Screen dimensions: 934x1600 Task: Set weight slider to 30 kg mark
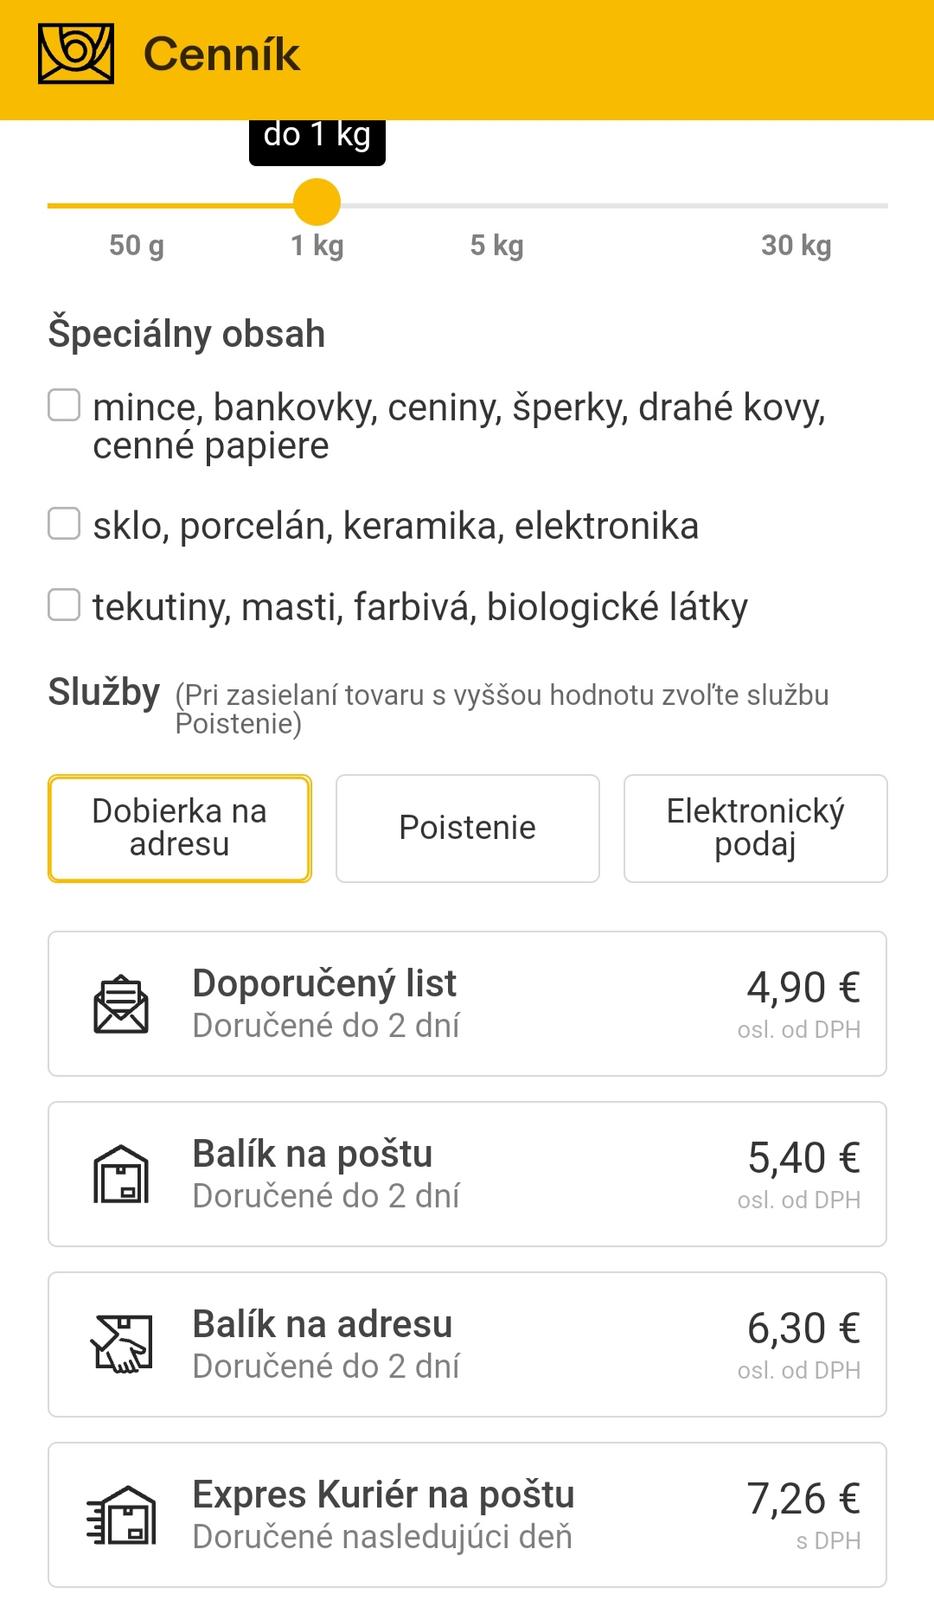click(796, 205)
